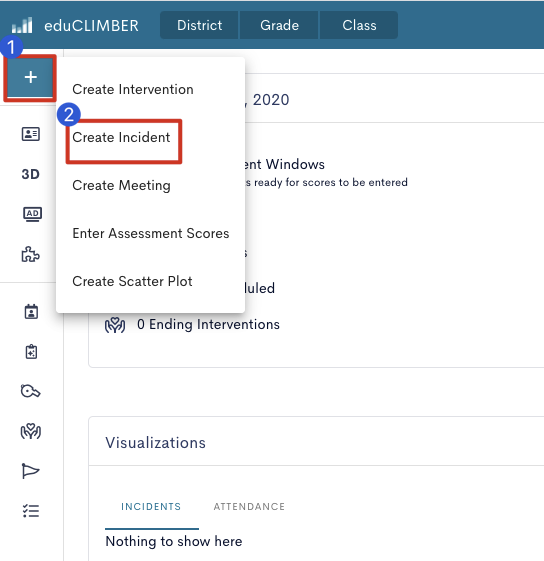This screenshot has height=561, width=544.
Task: Select the clipboard sparkle sidebar icon
Action: coord(31,352)
